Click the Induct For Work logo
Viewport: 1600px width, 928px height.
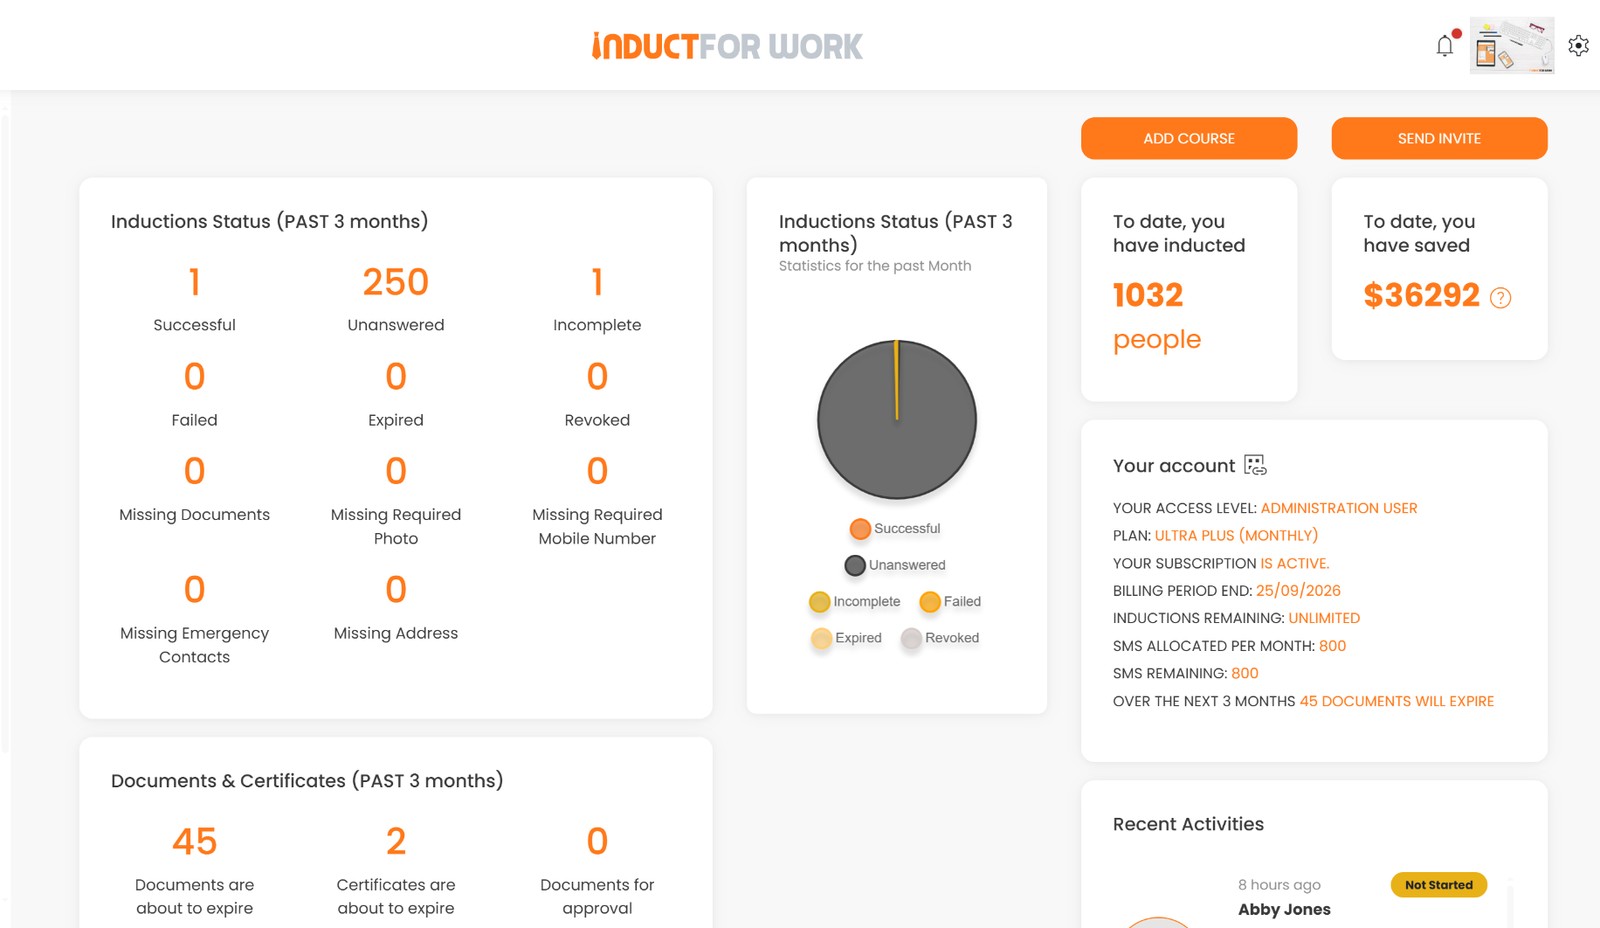coord(727,46)
